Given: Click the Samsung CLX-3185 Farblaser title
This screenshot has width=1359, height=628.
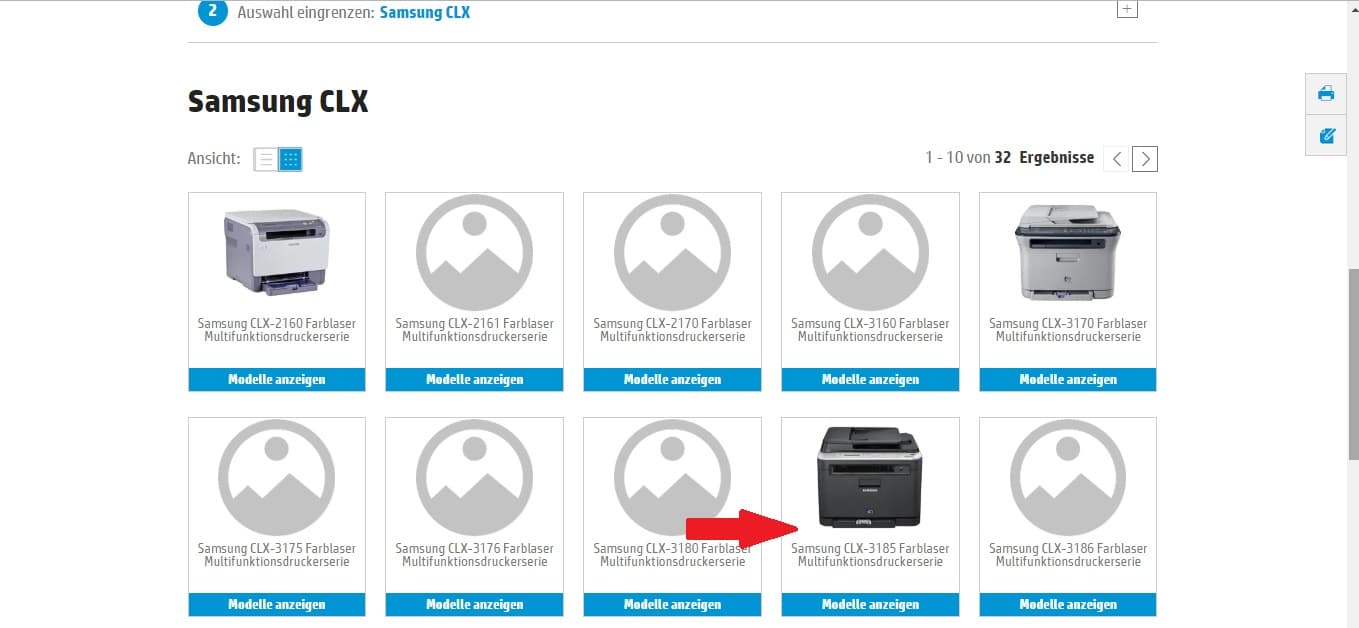Looking at the screenshot, I should [x=871, y=555].
